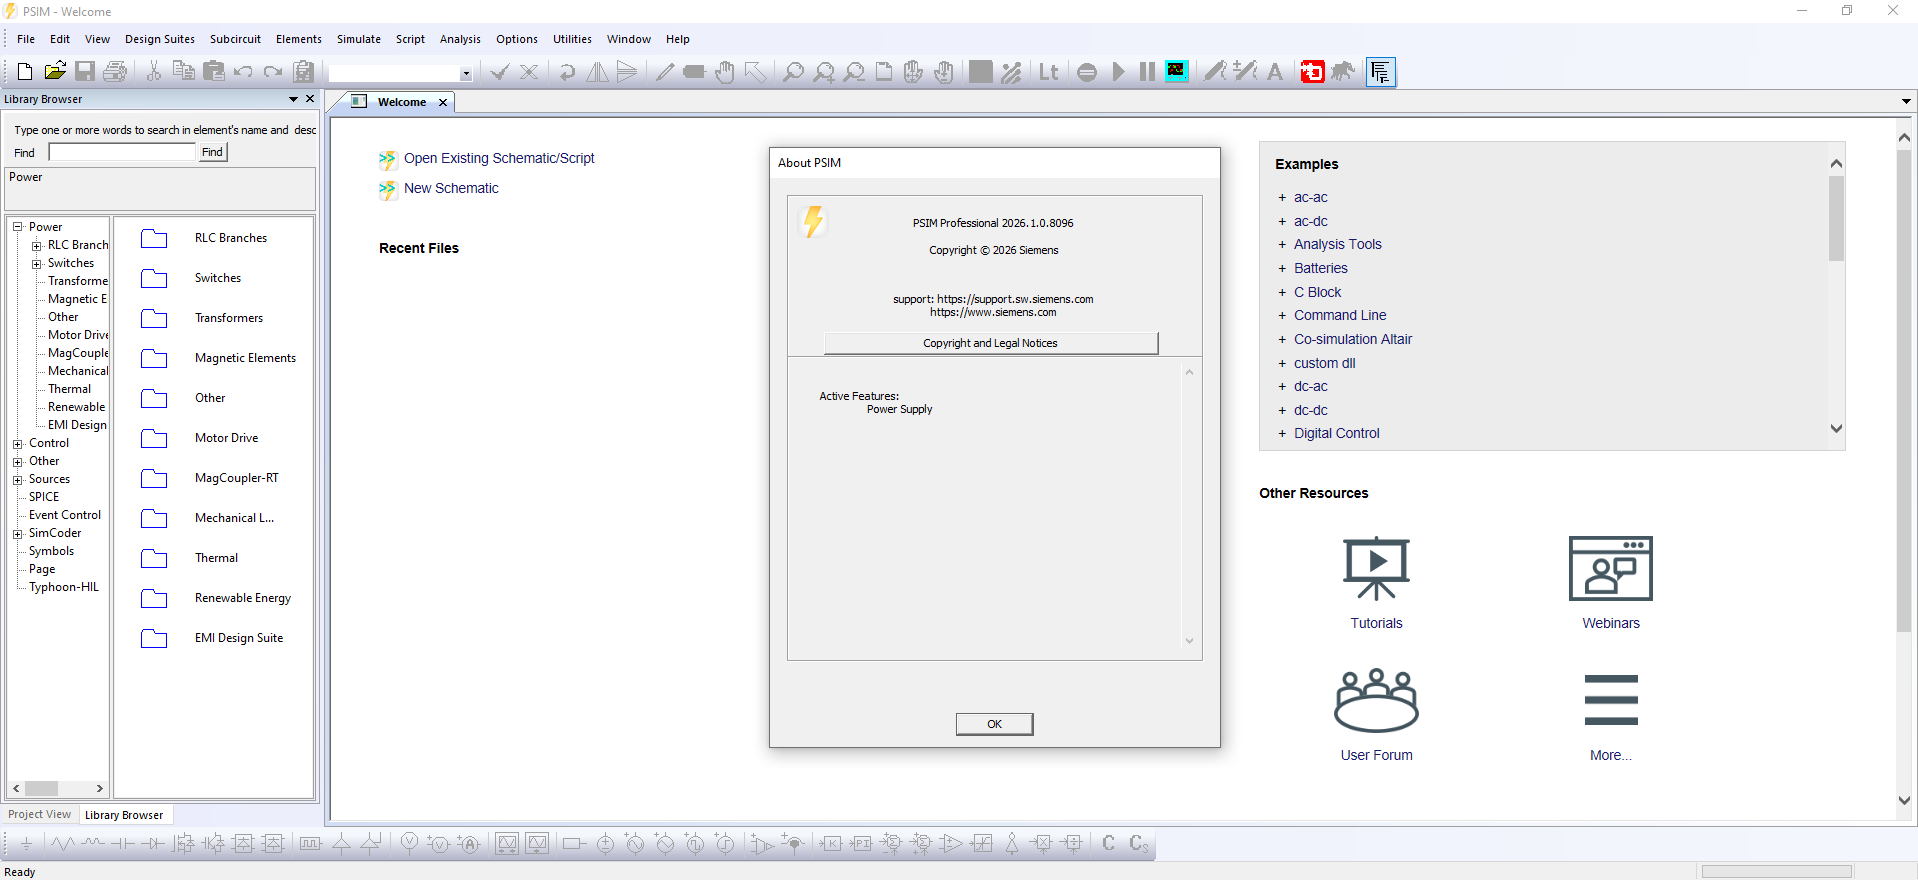This screenshot has height=880, width=1918.
Task: Expand the RLC Branch tree node
Action: (36, 245)
